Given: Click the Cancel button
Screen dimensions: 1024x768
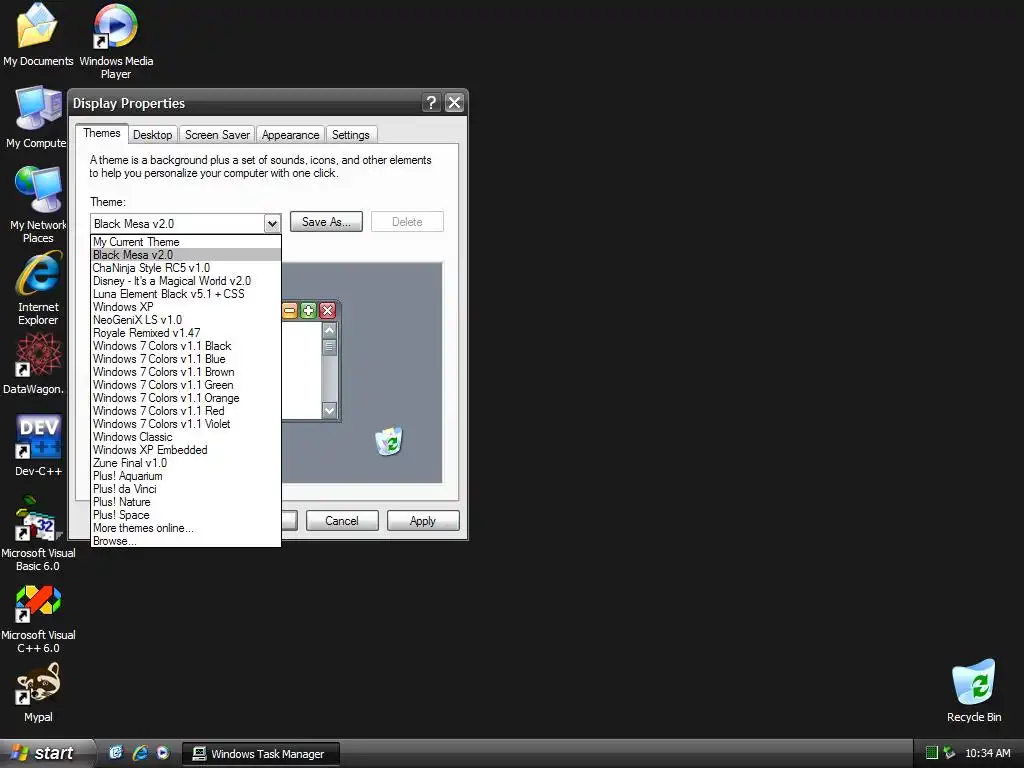Looking at the screenshot, I should pyautogui.click(x=342, y=520).
